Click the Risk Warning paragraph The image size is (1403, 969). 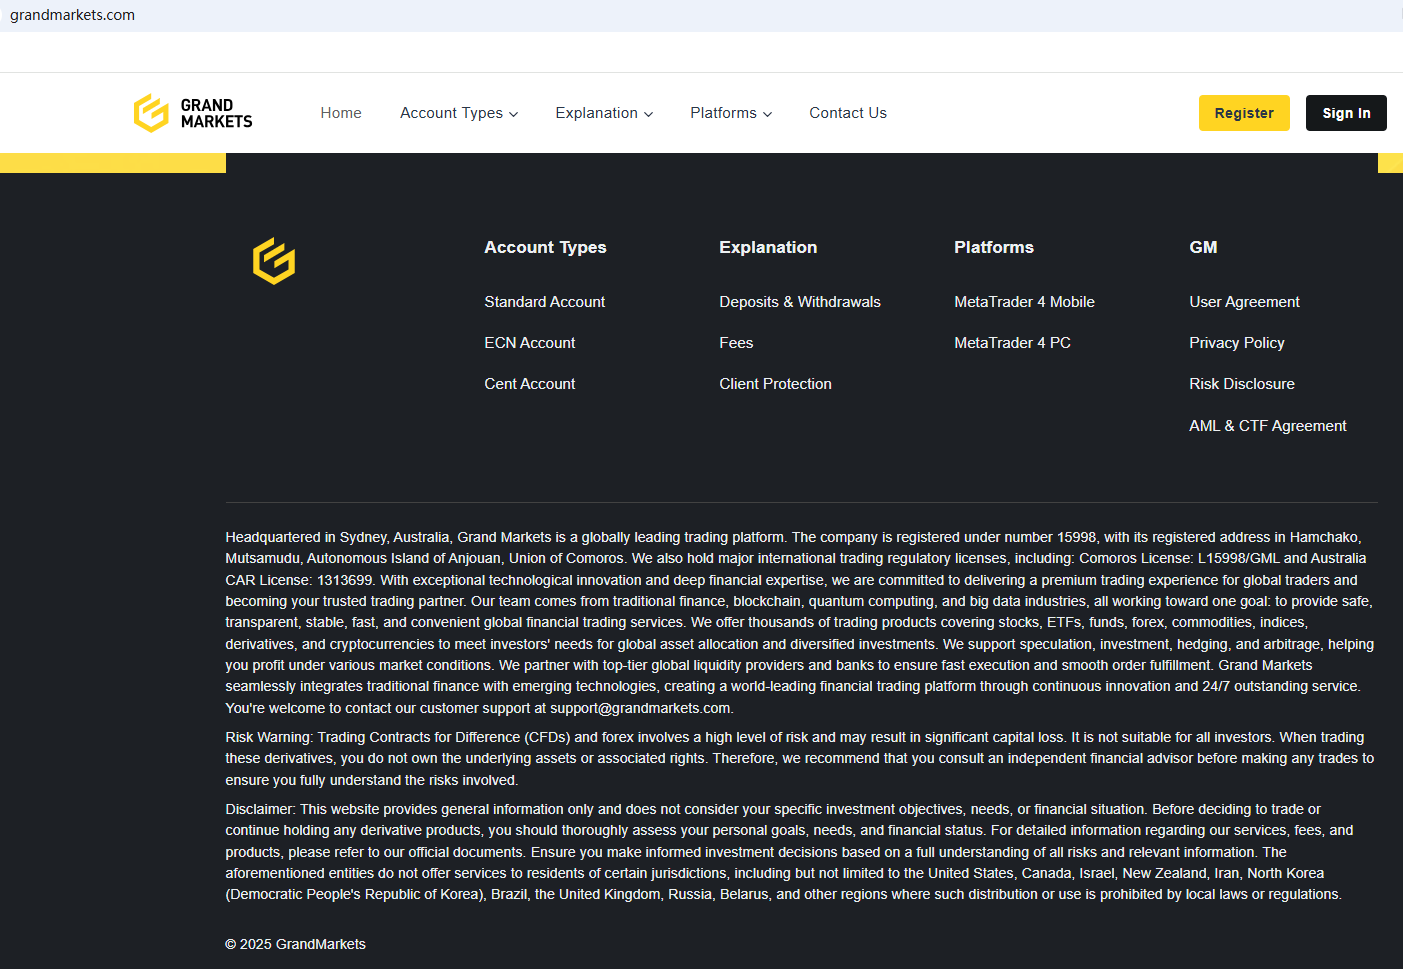pos(800,759)
